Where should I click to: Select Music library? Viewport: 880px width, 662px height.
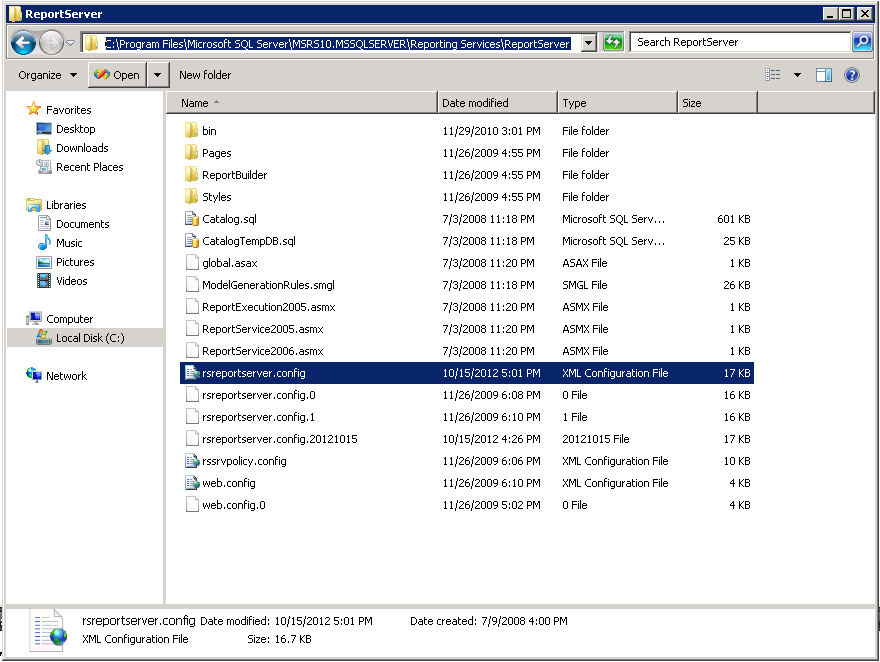69,243
